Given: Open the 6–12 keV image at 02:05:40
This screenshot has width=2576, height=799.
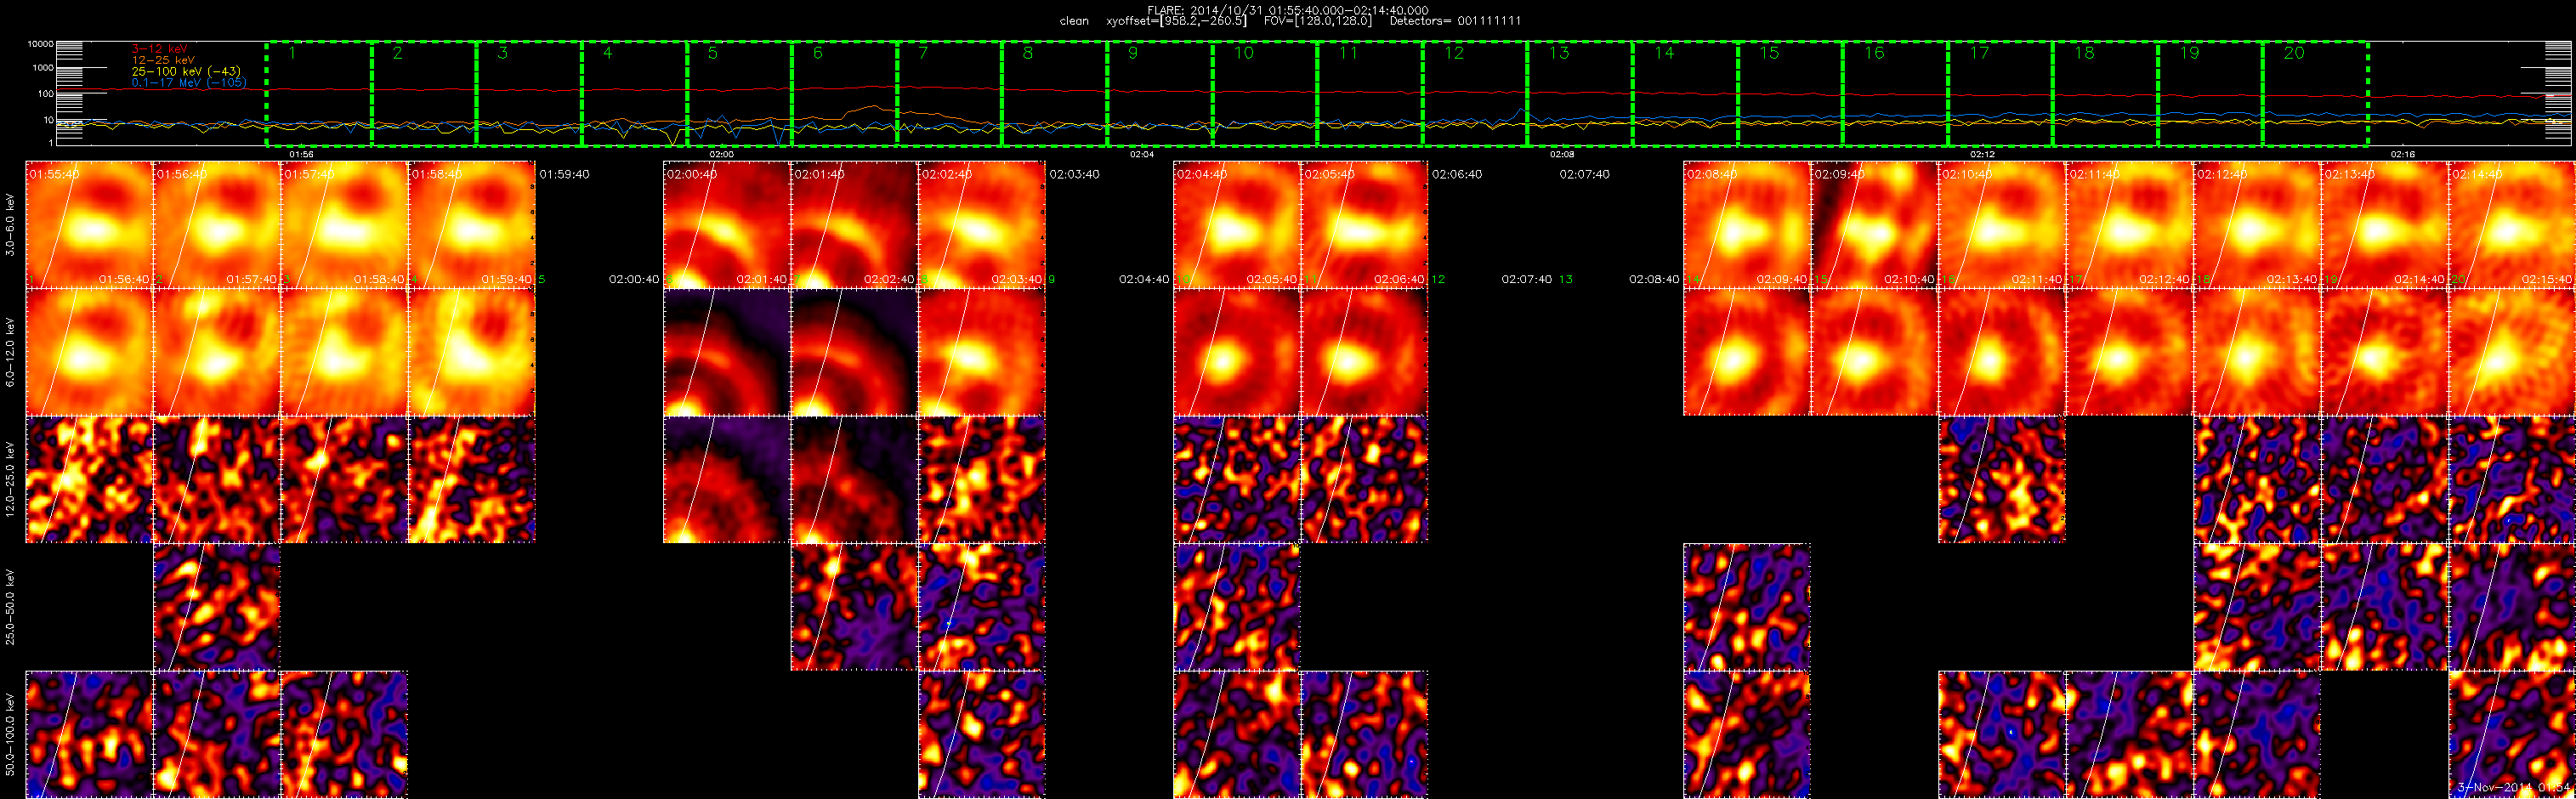Looking at the screenshot, I should coord(1364,352).
